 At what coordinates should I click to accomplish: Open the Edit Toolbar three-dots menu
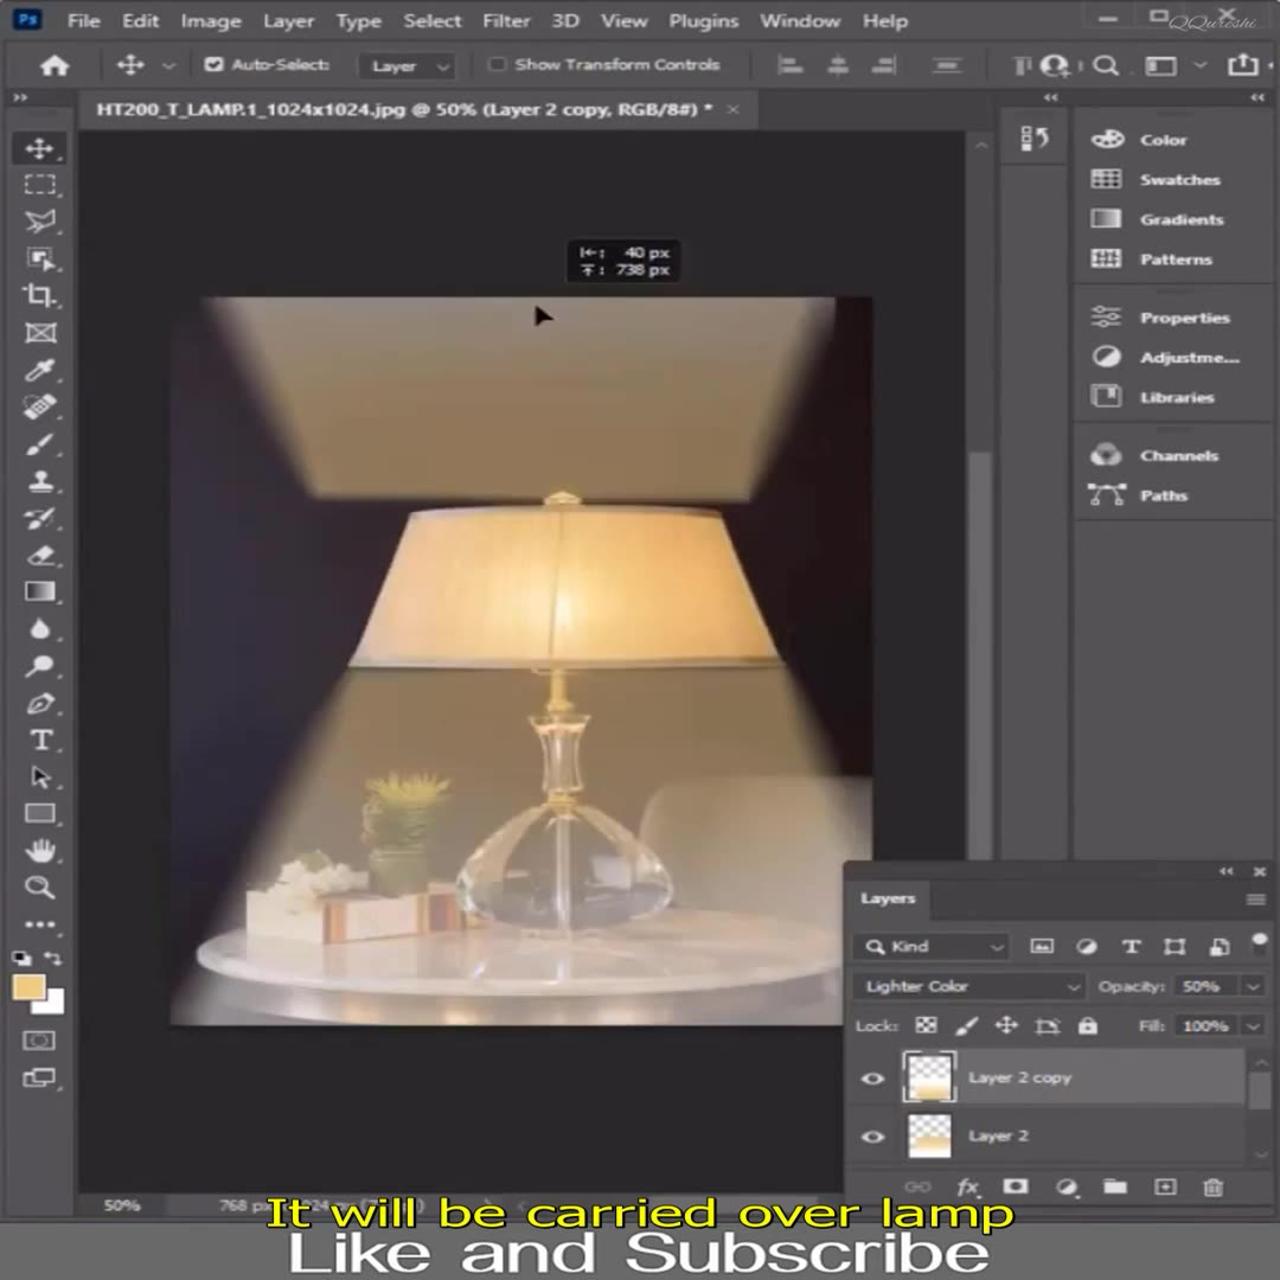tap(40, 924)
